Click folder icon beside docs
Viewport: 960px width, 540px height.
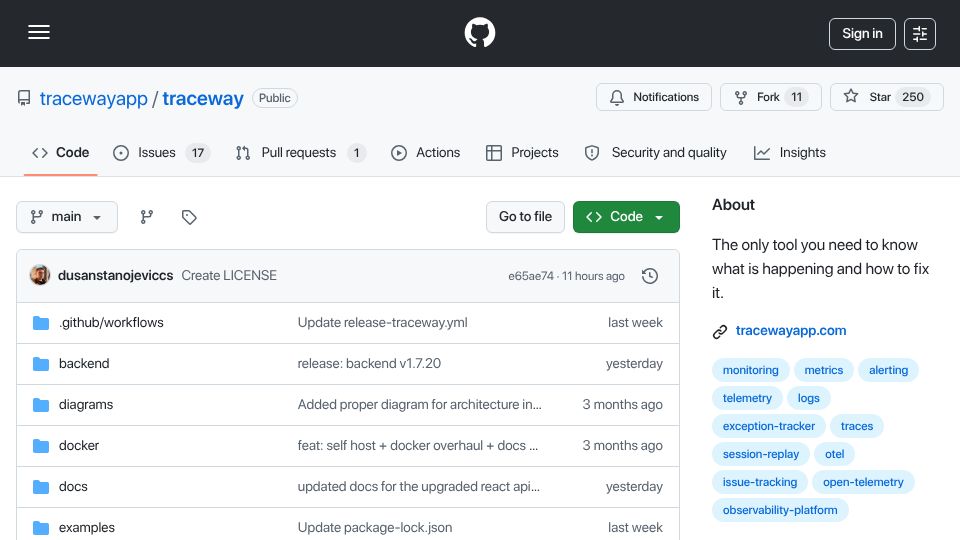point(41,487)
